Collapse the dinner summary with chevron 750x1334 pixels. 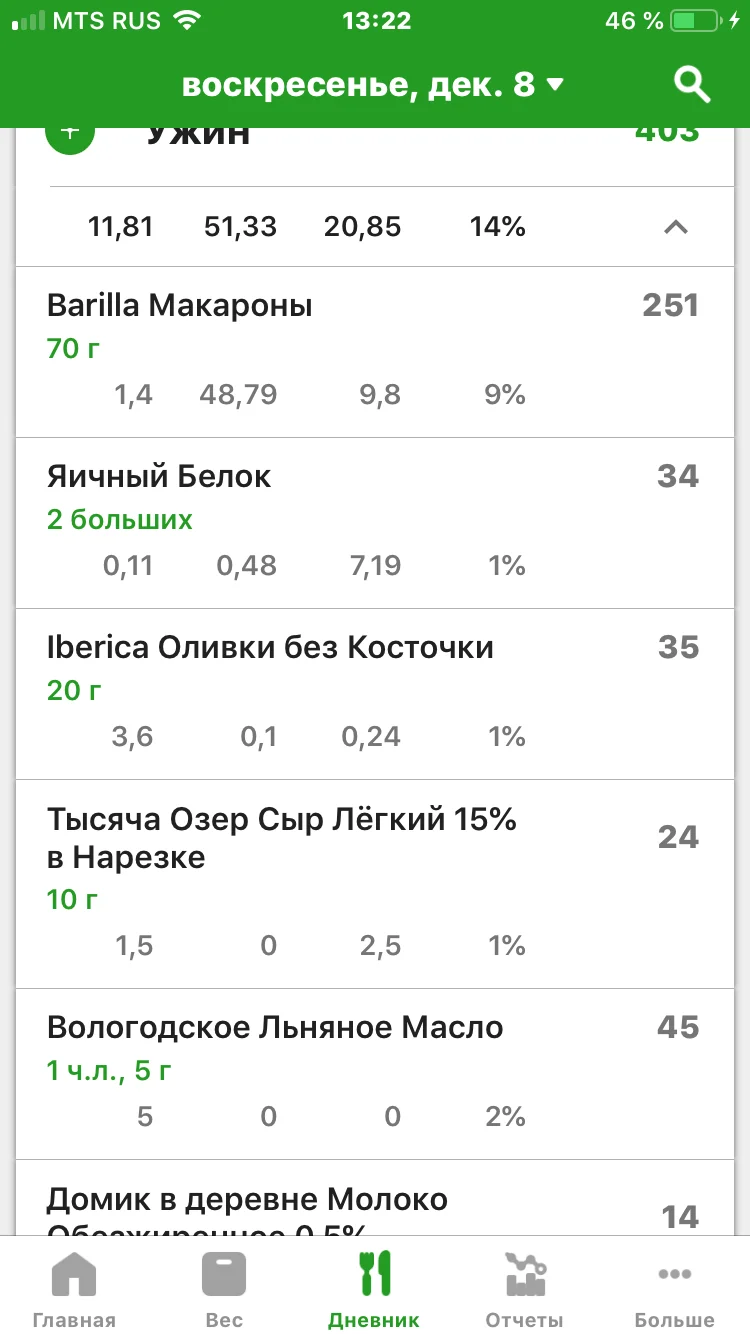tap(676, 227)
